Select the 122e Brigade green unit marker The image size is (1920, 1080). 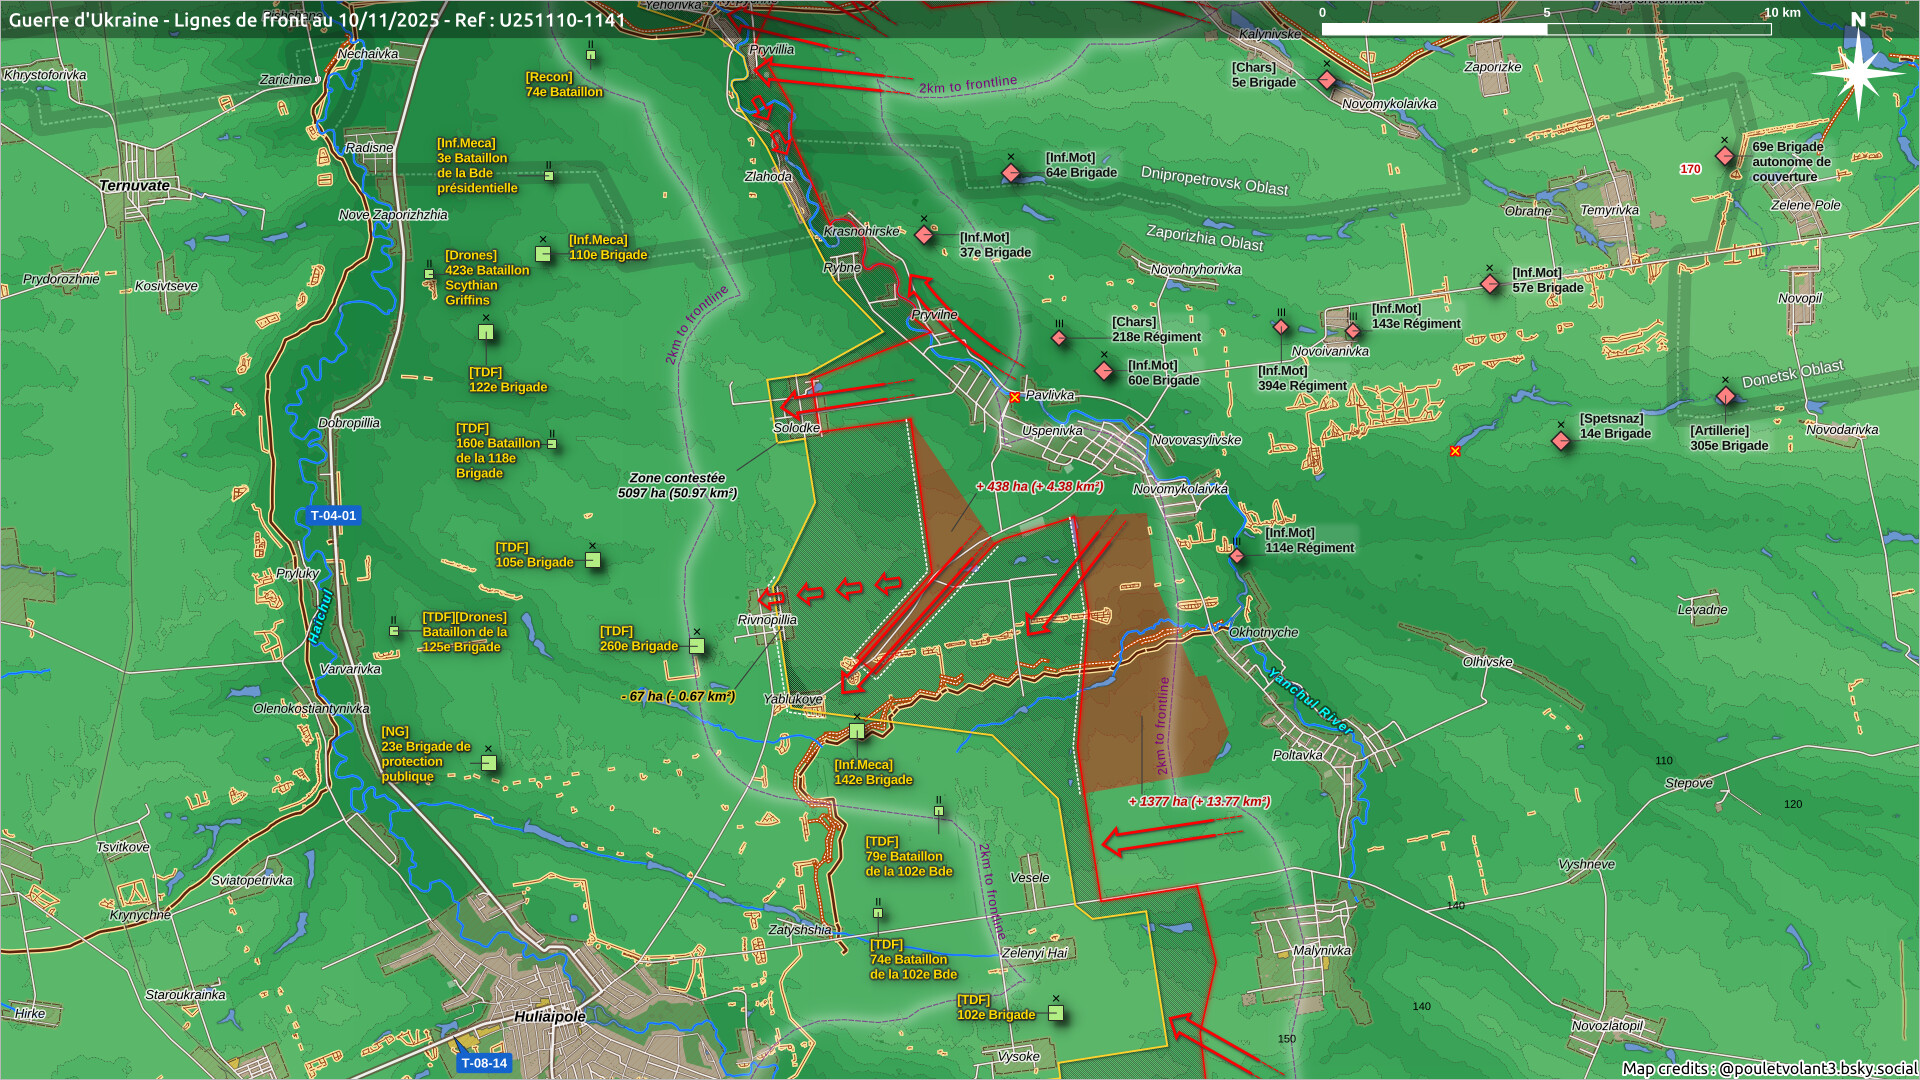click(486, 332)
